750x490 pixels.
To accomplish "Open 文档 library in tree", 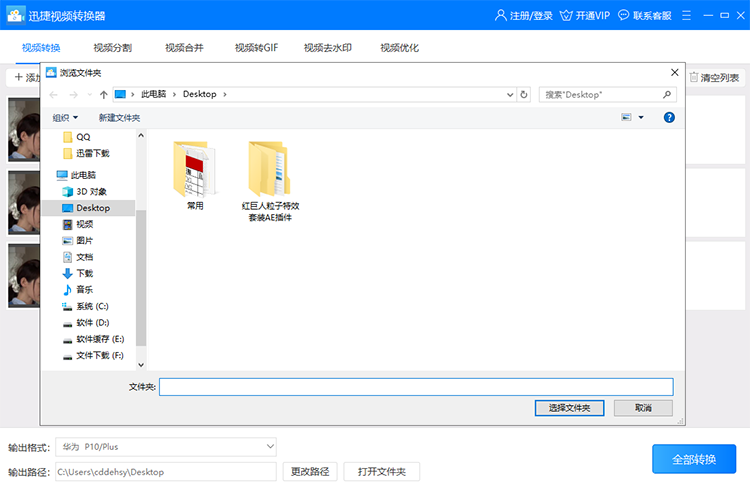I will [78, 257].
